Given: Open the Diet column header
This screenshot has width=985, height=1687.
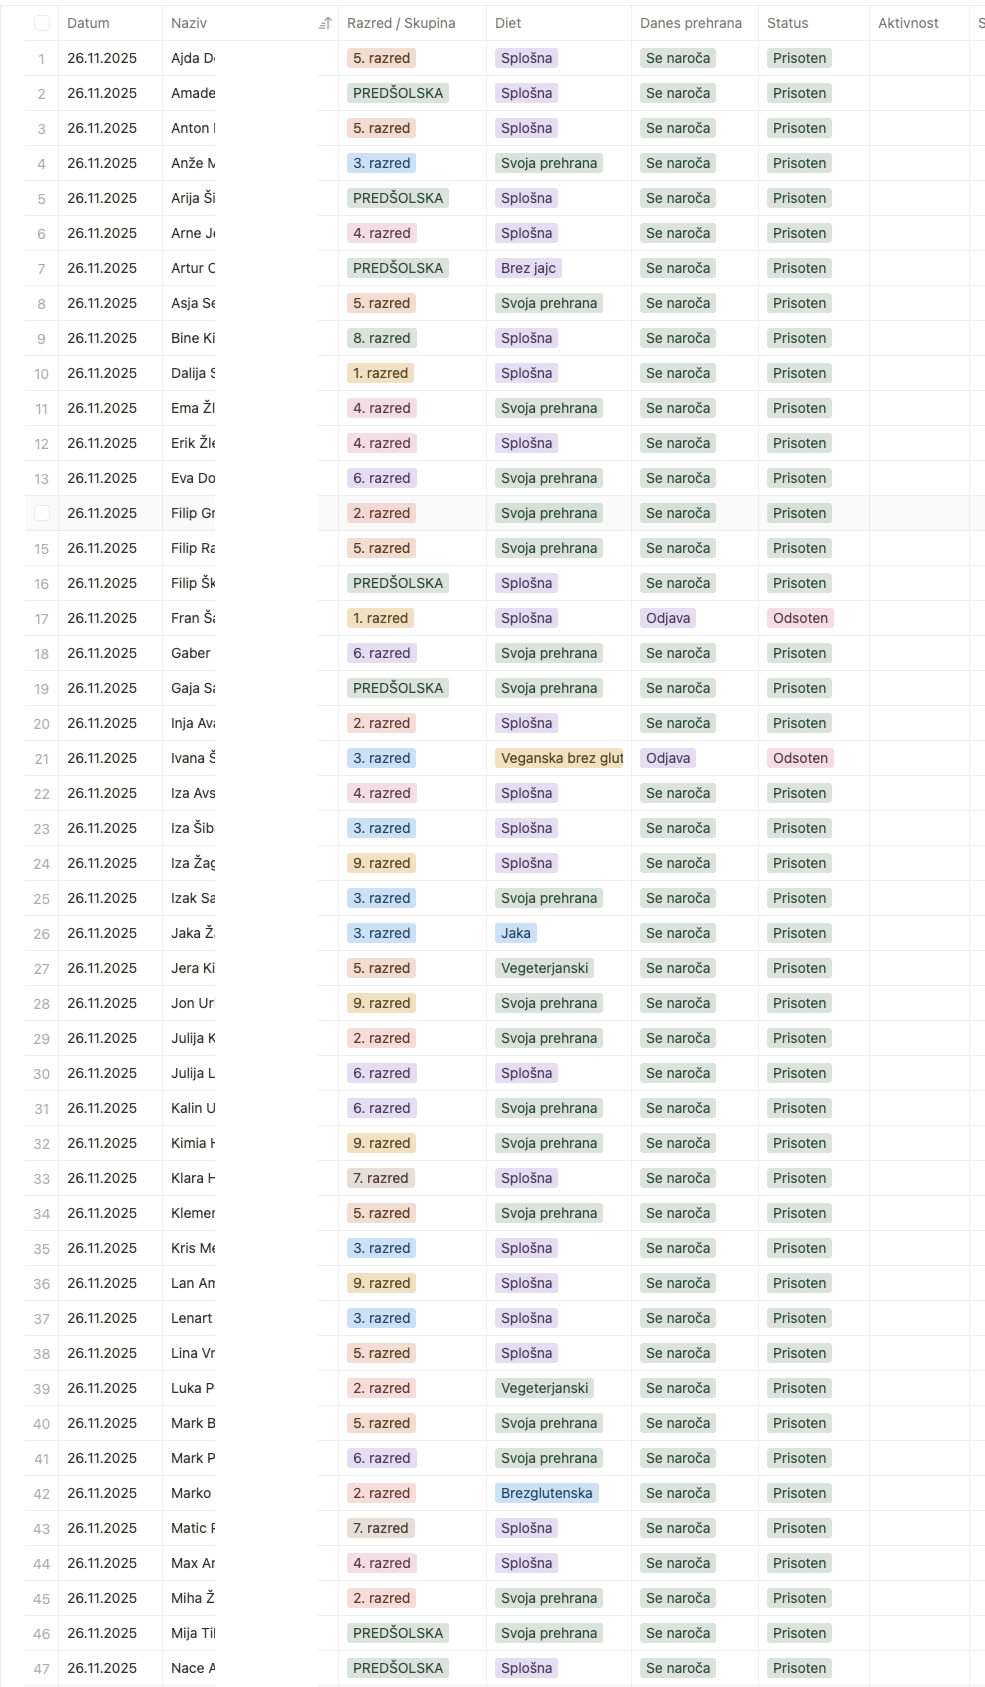Looking at the screenshot, I should tap(508, 23).
